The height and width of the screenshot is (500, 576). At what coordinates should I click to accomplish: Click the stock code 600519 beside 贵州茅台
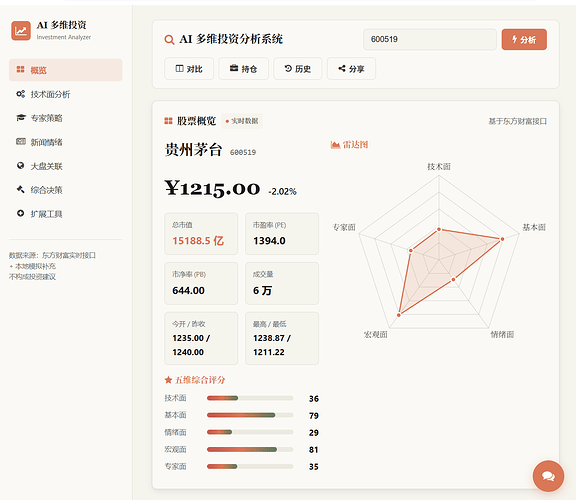tap(243, 152)
